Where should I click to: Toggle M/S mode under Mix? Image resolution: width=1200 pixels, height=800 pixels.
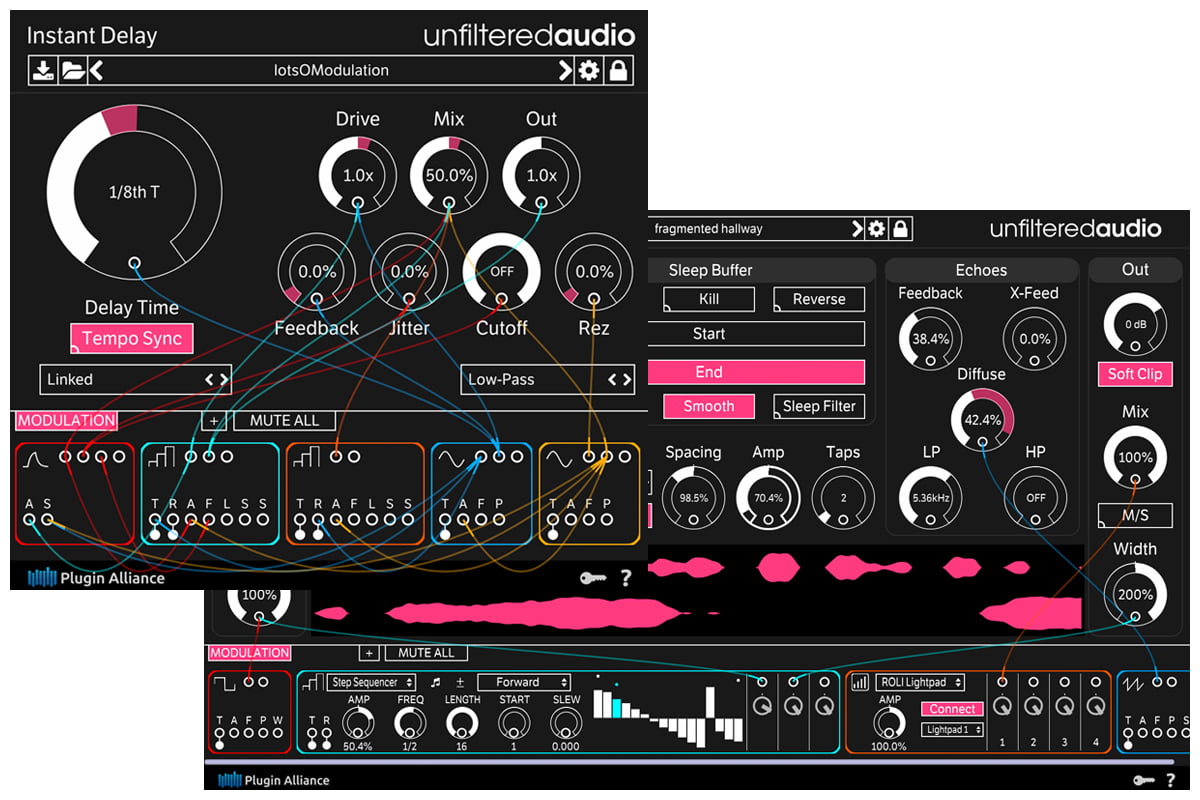pos(1135,515)
